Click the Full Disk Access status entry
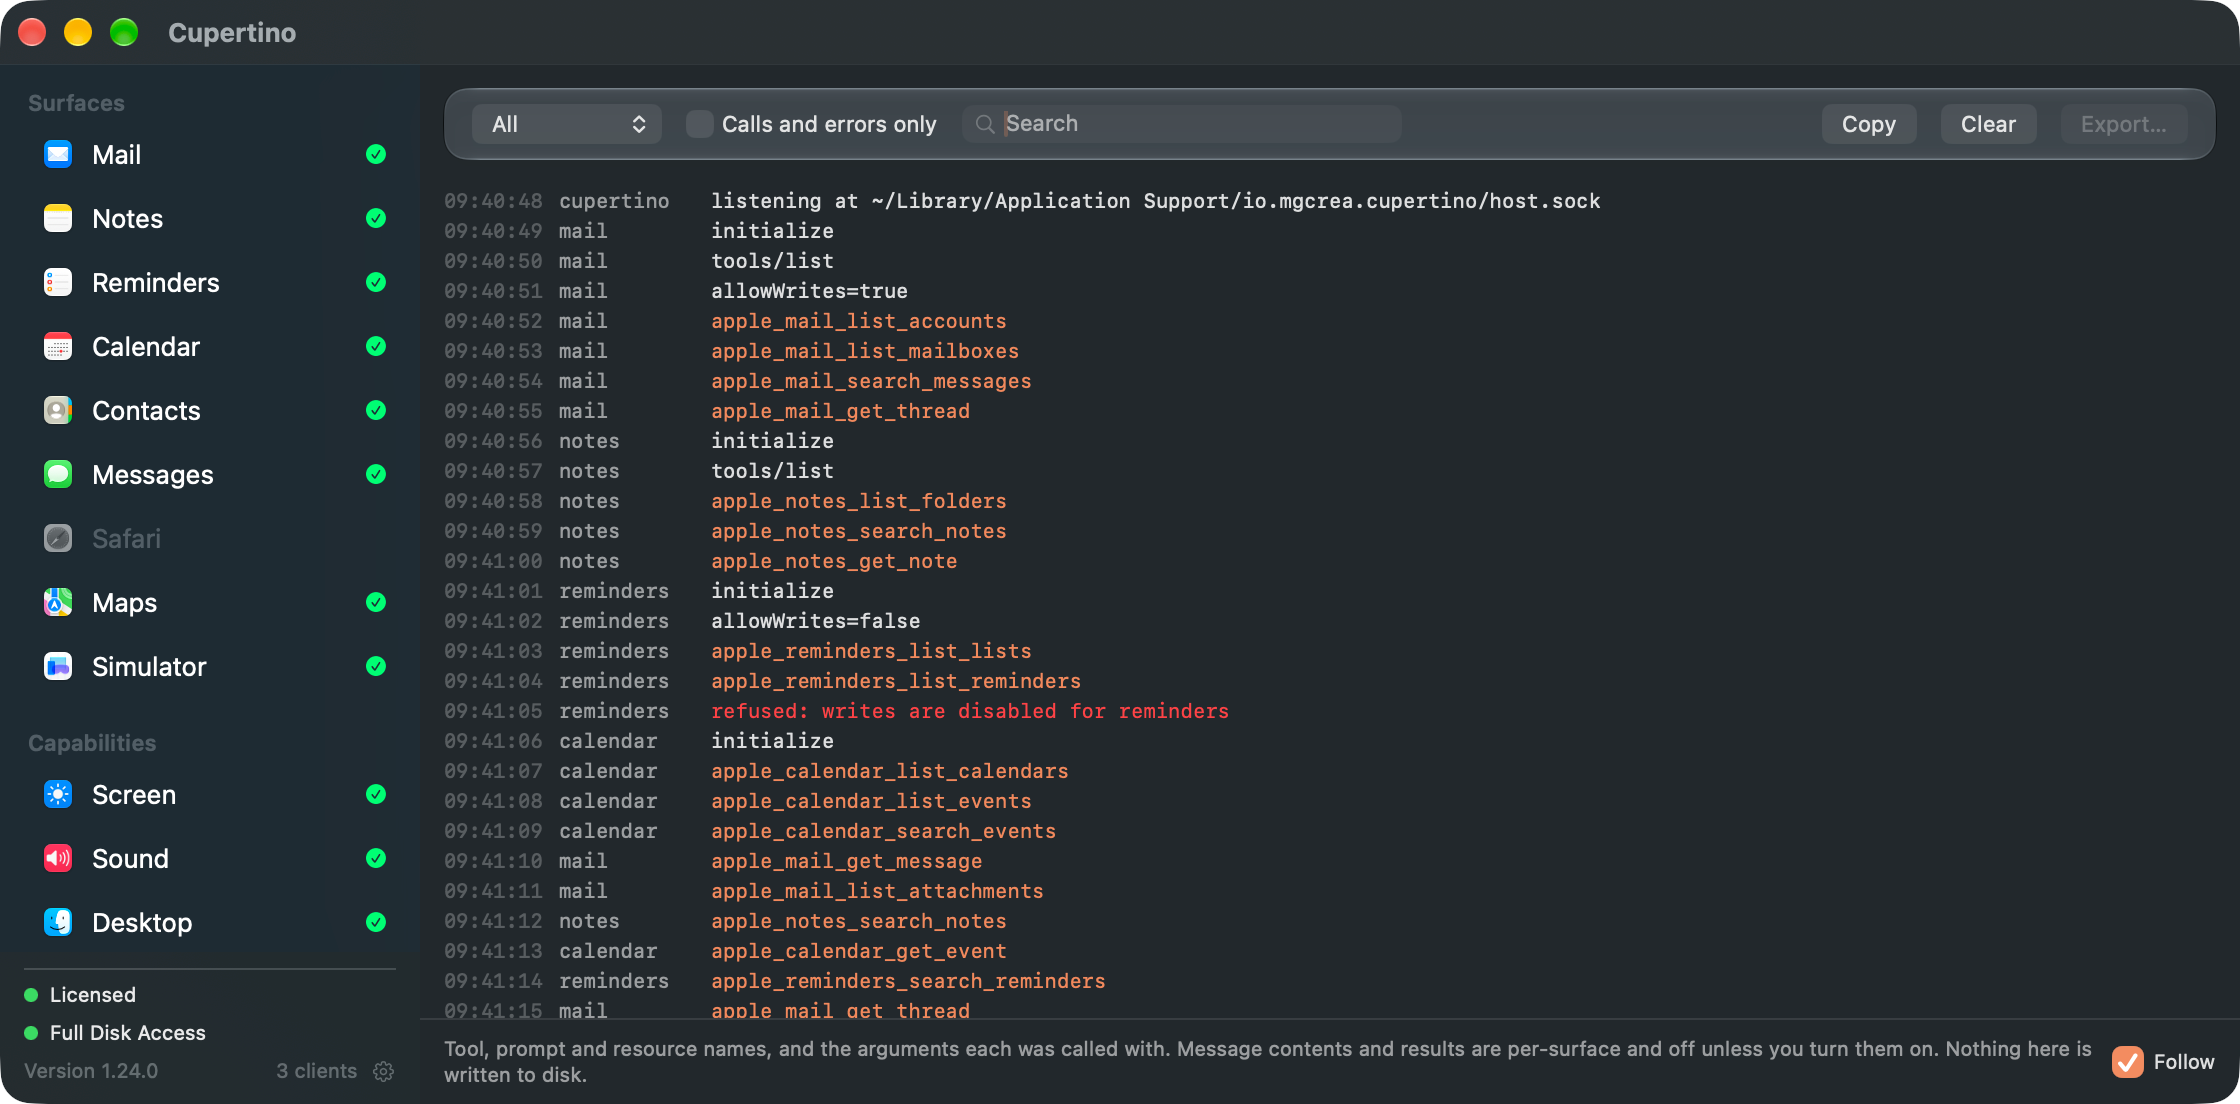The height and width of the screenshot is (1104, 2240). (115, 1033)
